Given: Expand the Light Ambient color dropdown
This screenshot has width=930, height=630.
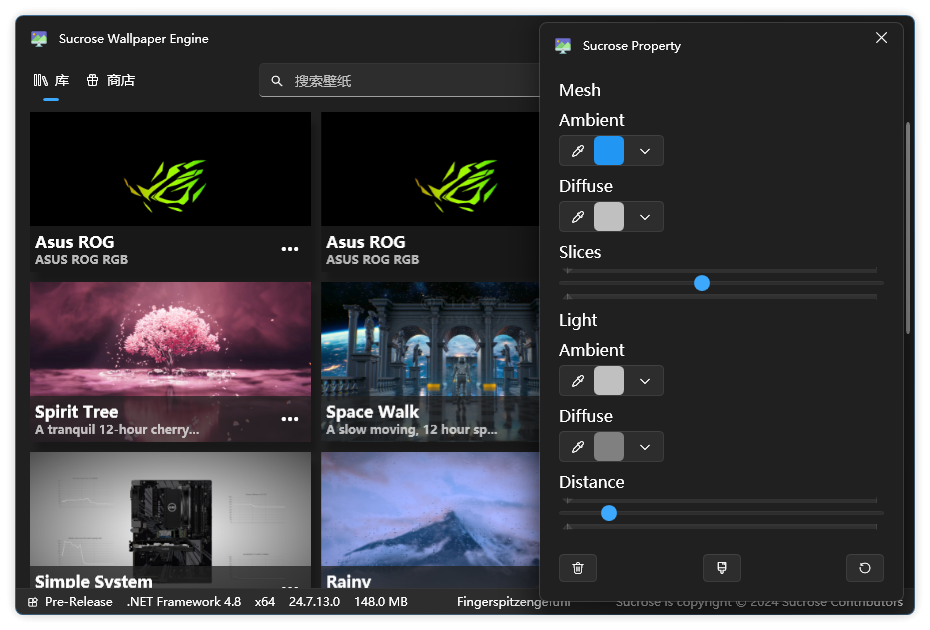Looking at the screenshot, I should click(x=645, y=381).
